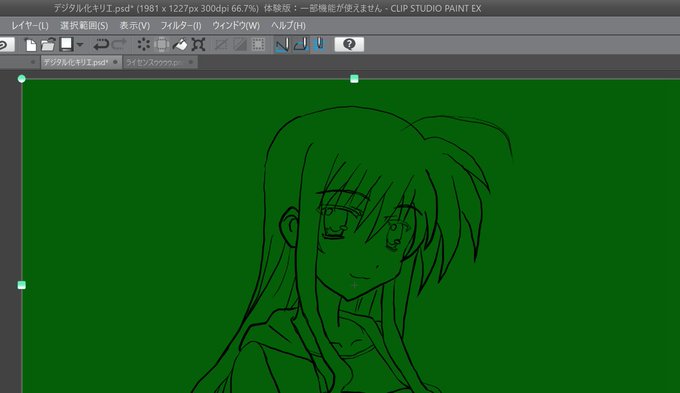The image size is (680, 393).
Task: Expand the save options dropdown arrow
Action: point(80,44)
